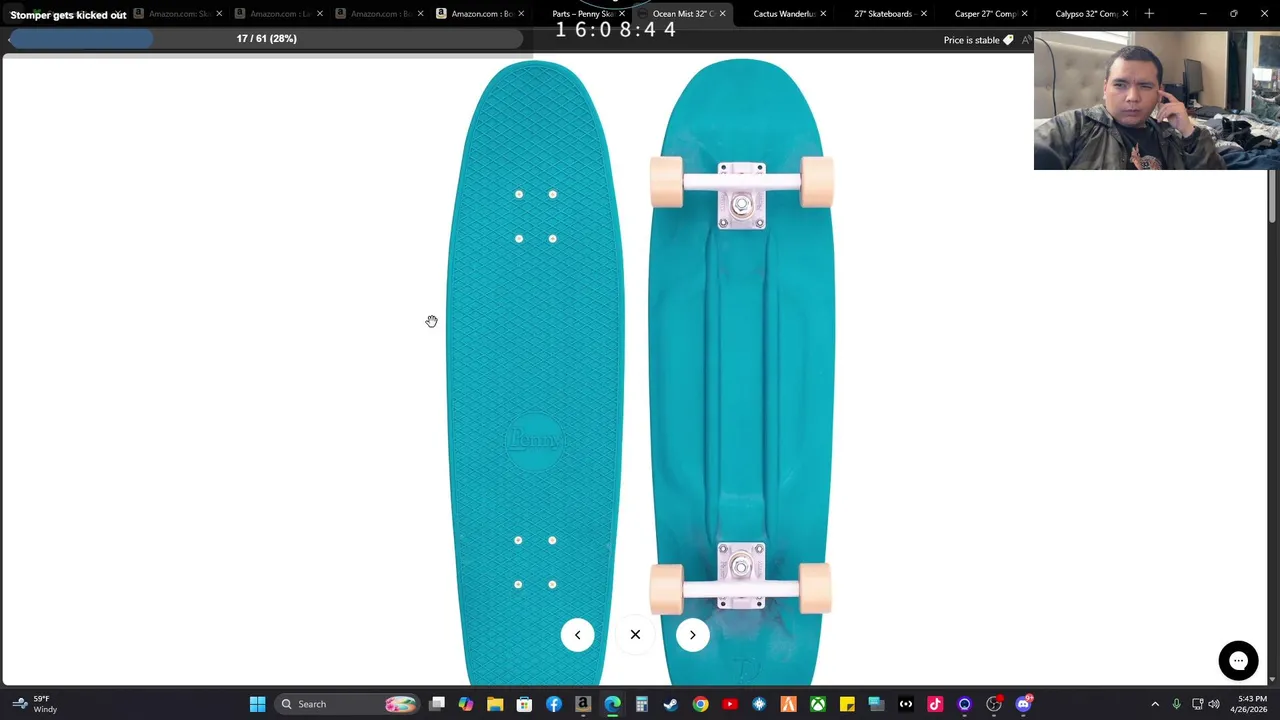Screen dimensions: 1280x720
Task: Open Xbox app from the taskbar
Action: tap(818, 704)
